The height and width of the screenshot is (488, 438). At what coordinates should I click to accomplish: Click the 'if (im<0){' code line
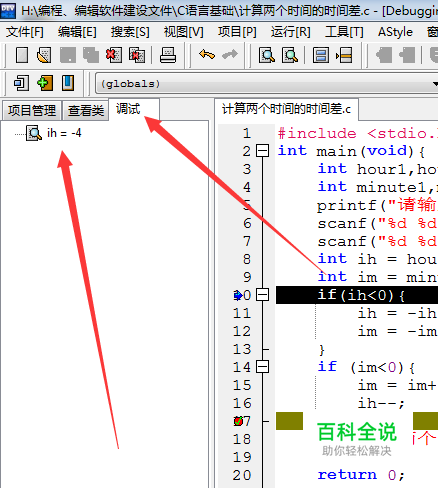[x=366, y=367]
